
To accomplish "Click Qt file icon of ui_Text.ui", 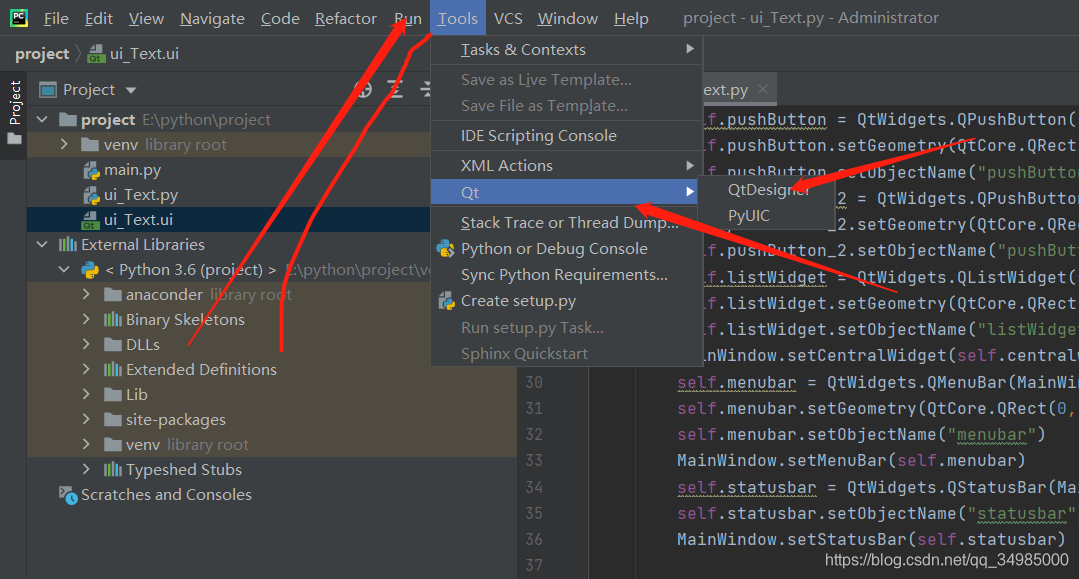I will [x=91, y=220].
